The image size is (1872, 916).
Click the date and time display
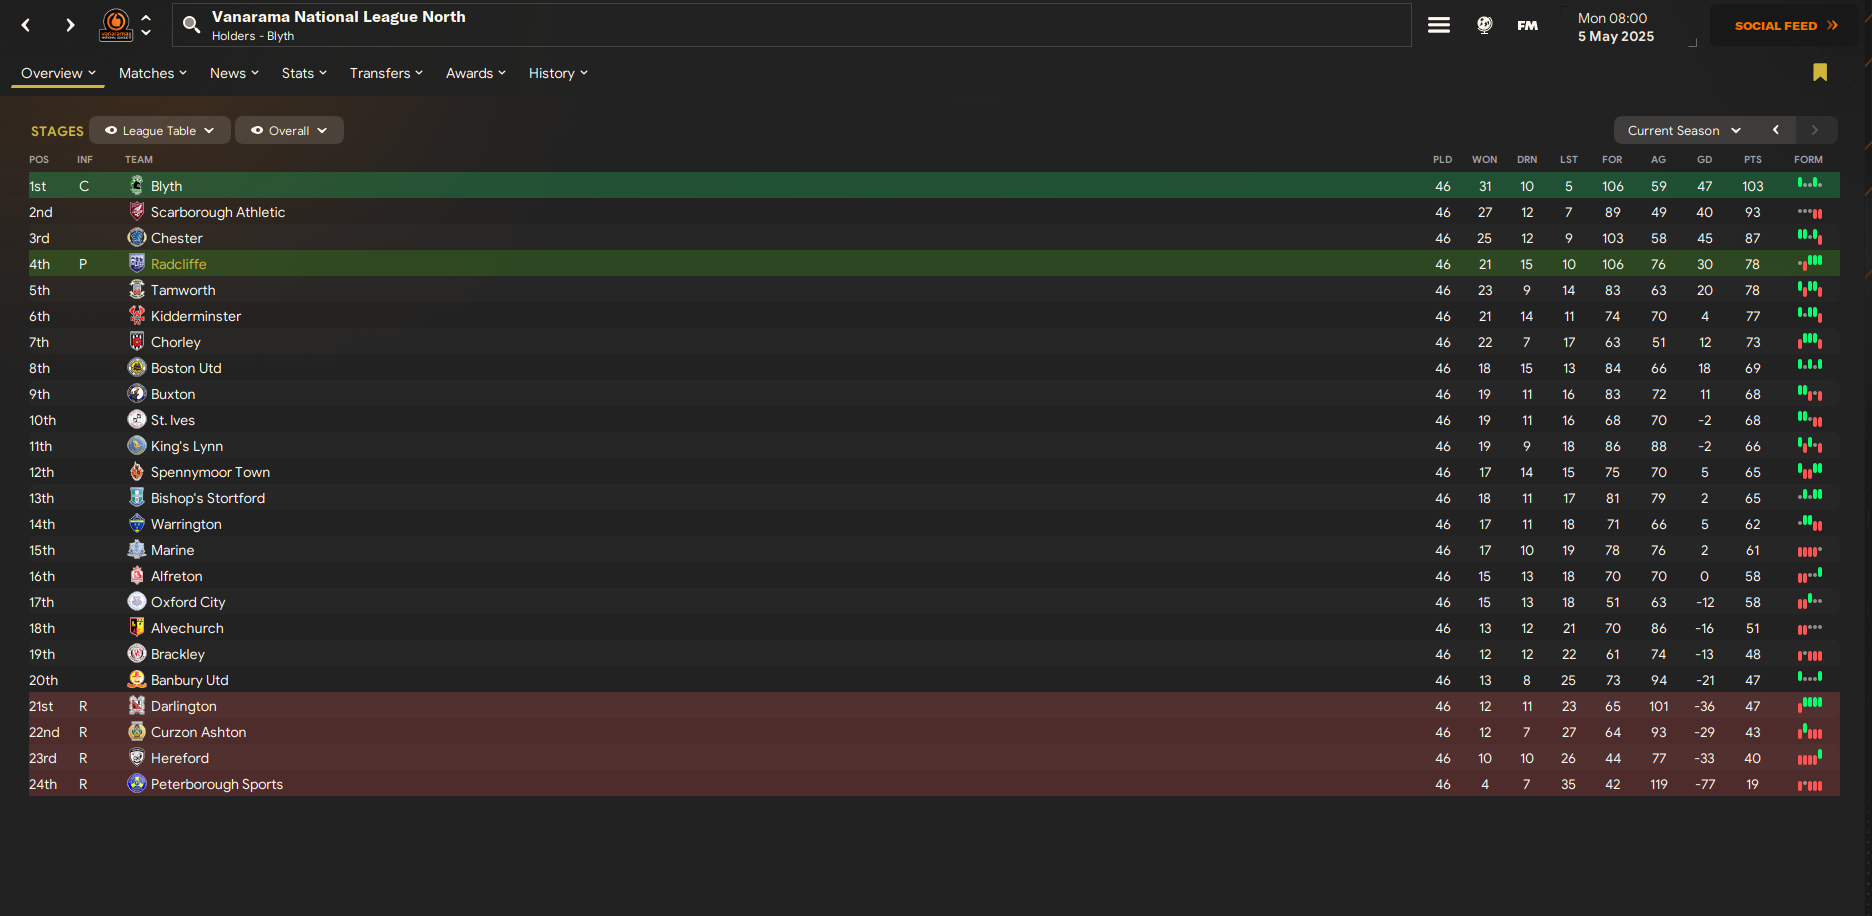pyautogui.click(x=1616, y=27)
